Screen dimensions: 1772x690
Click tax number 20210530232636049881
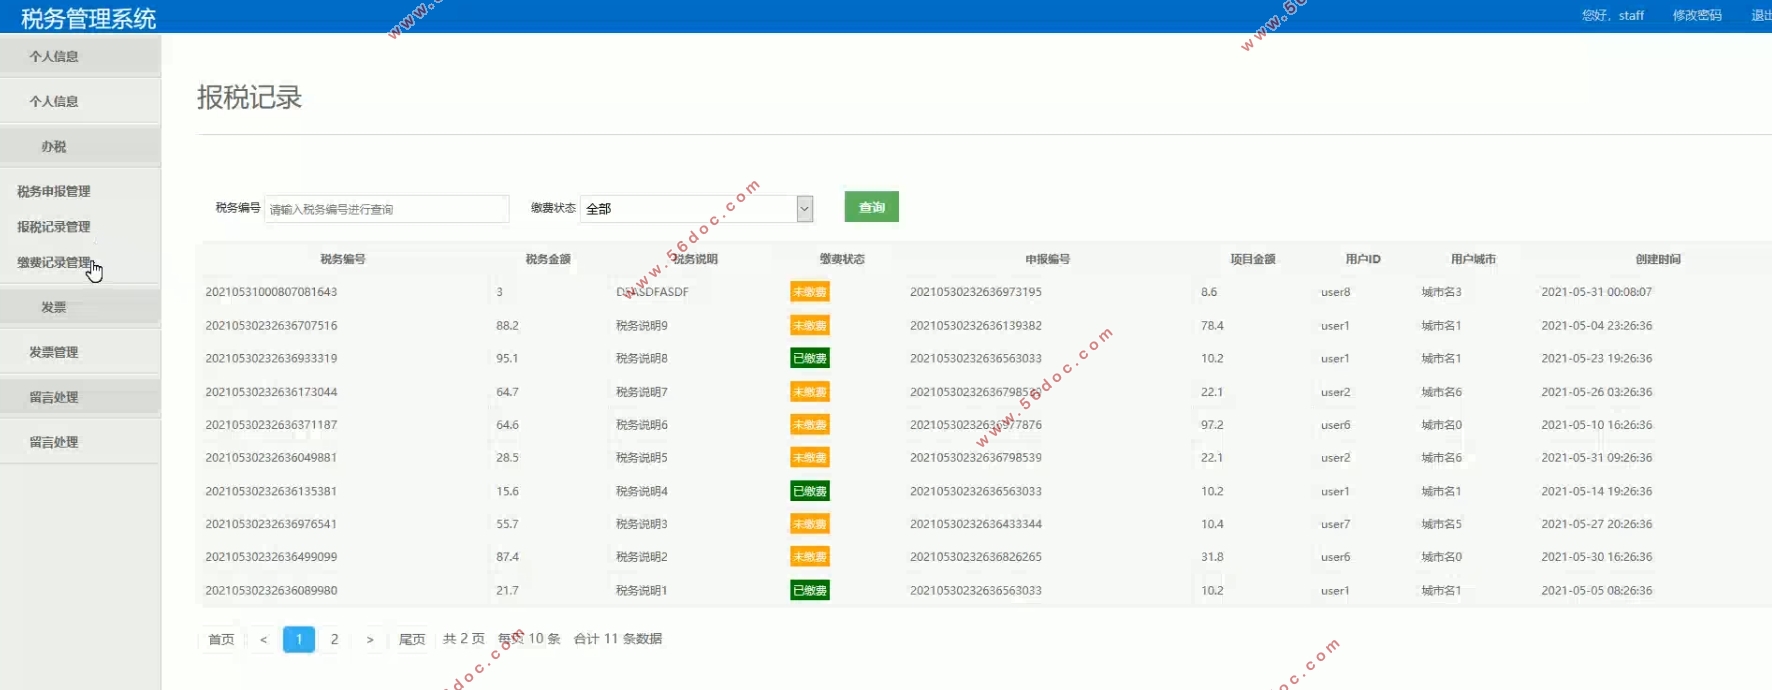271,458
